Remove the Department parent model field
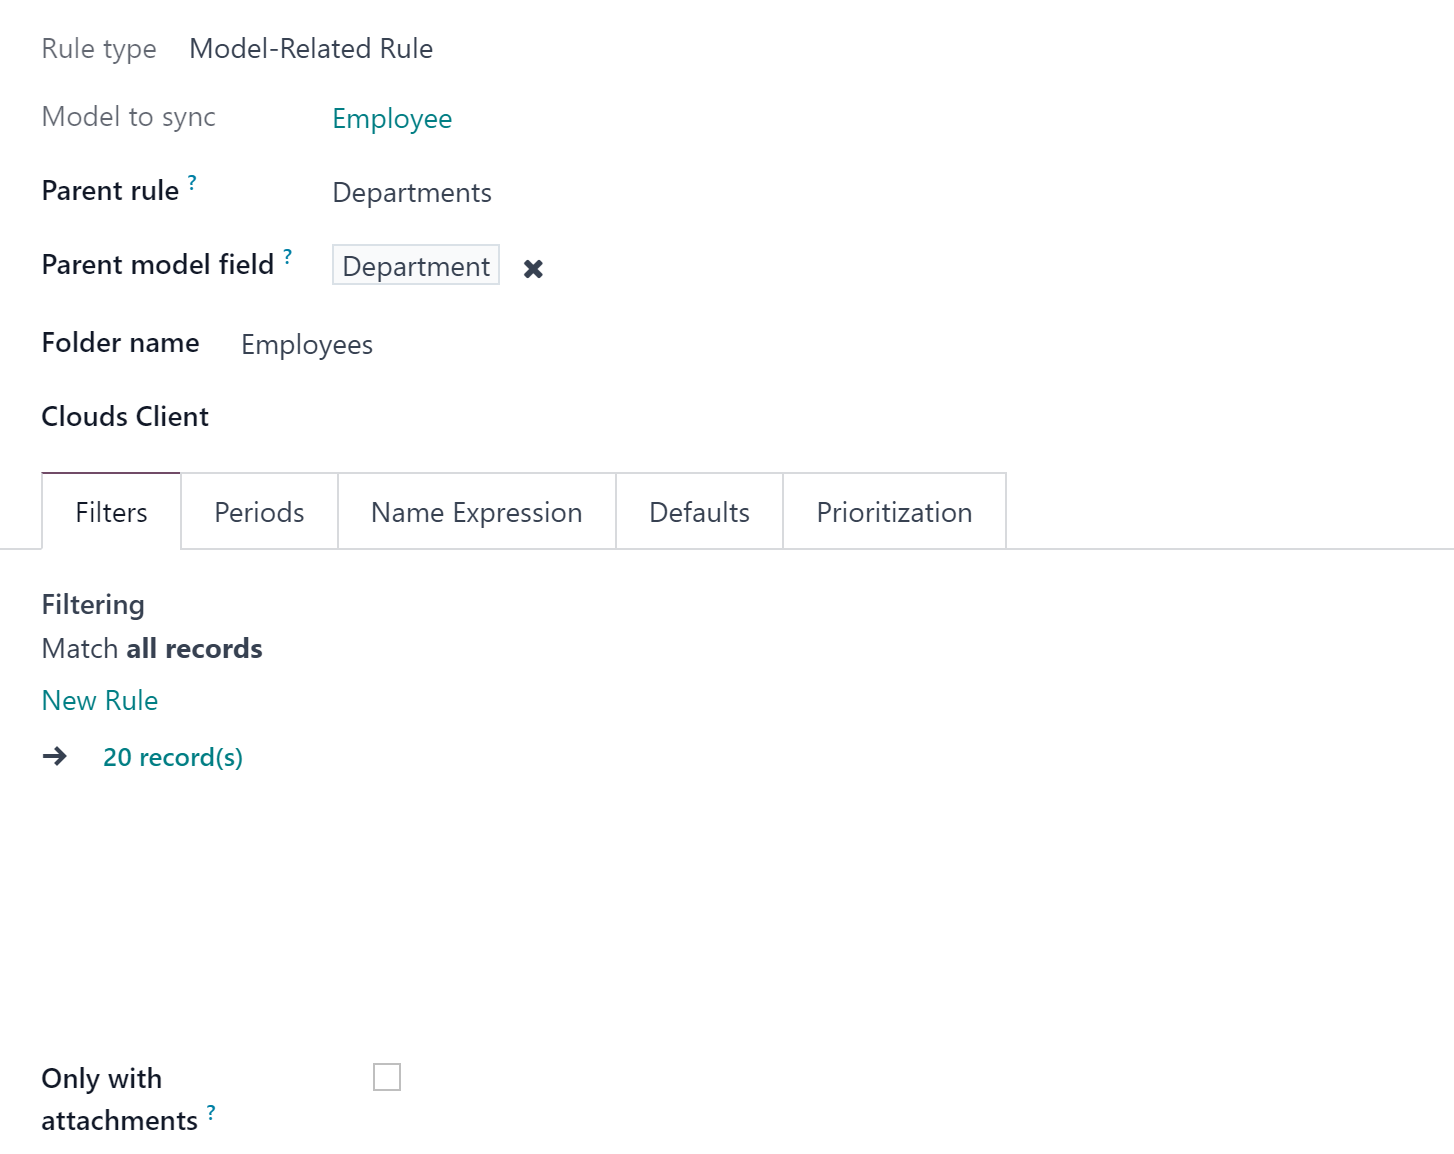 click(x=533, y=268)
